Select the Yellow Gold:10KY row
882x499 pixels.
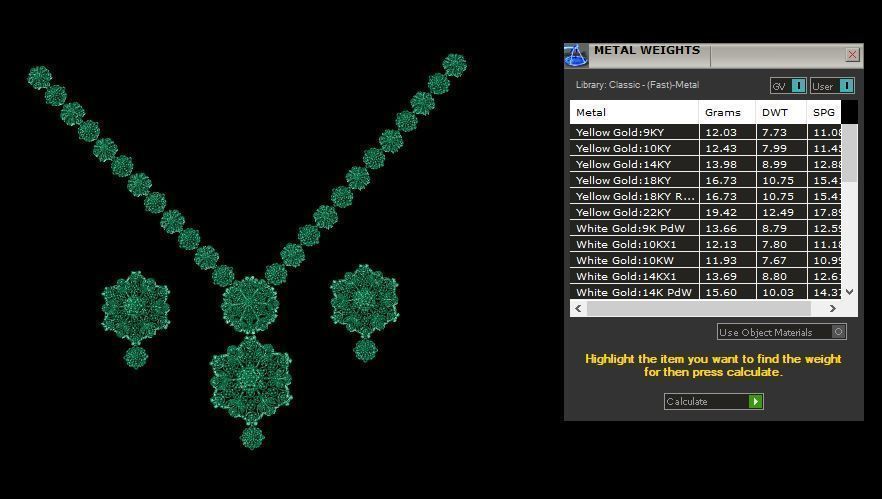coord(705,149)
